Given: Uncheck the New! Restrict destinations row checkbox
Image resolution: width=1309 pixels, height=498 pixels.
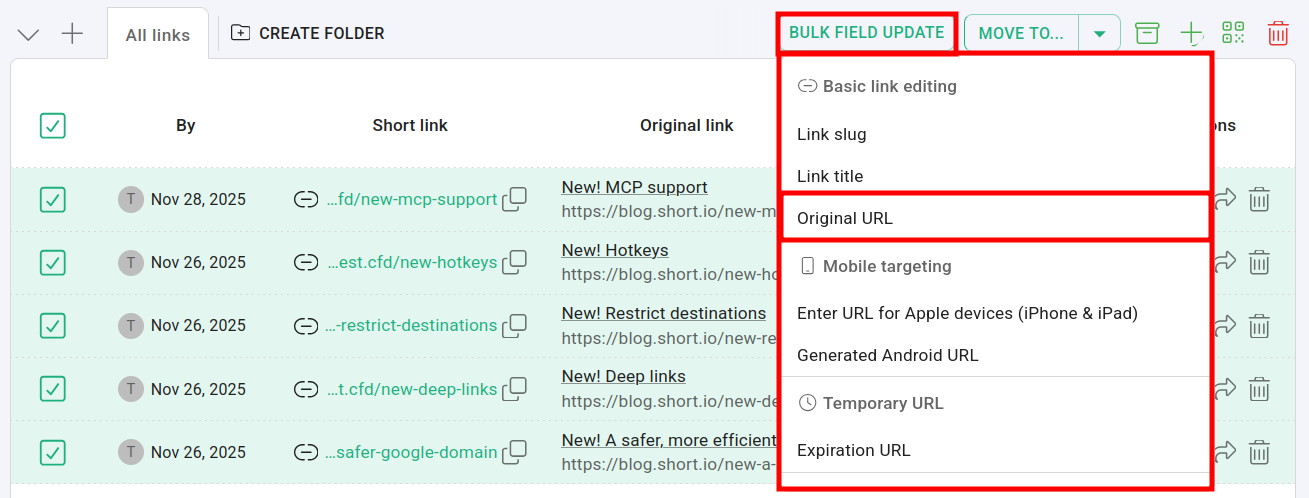Looking at the screenshot, I should (x=53, y=325).
